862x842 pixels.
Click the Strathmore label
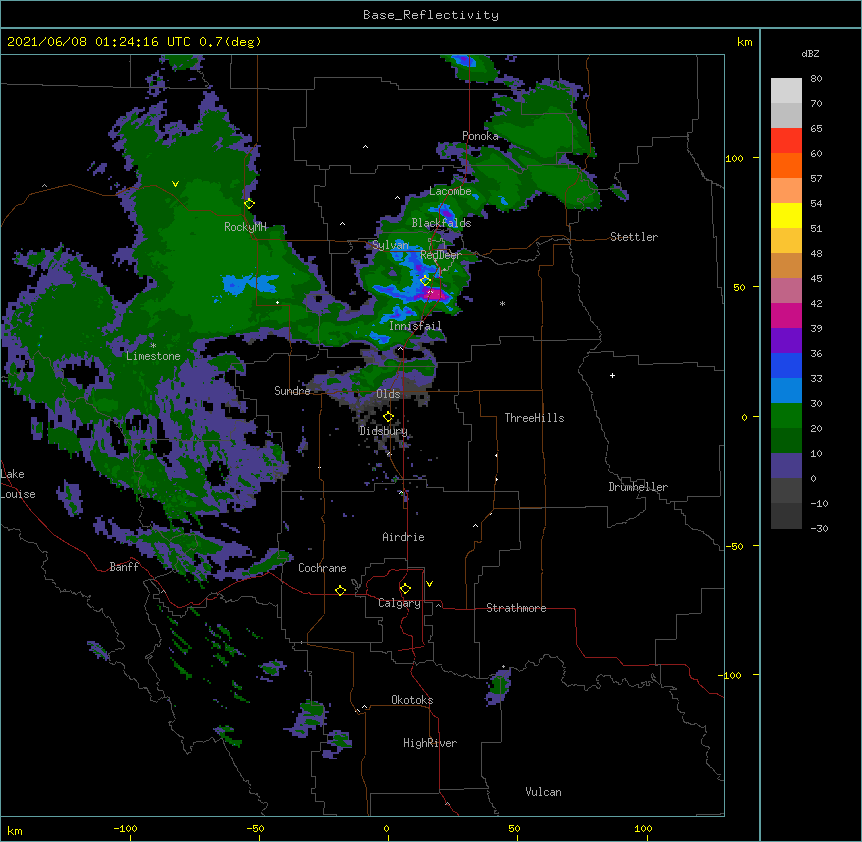pos(516,608)
